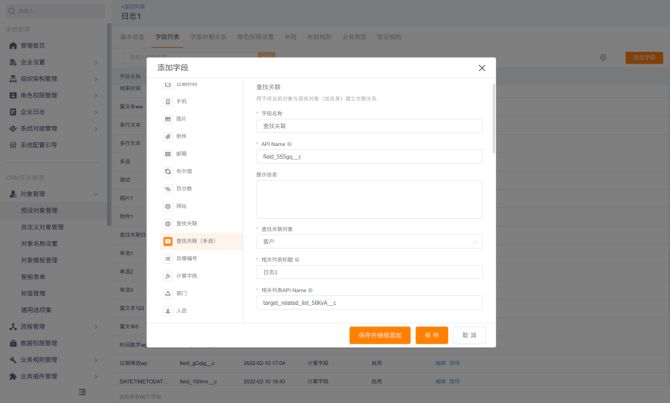Viewport: 670px width, 403px height.
Task: Choose the 百分数 percent field type
Action: click(183, 188)
